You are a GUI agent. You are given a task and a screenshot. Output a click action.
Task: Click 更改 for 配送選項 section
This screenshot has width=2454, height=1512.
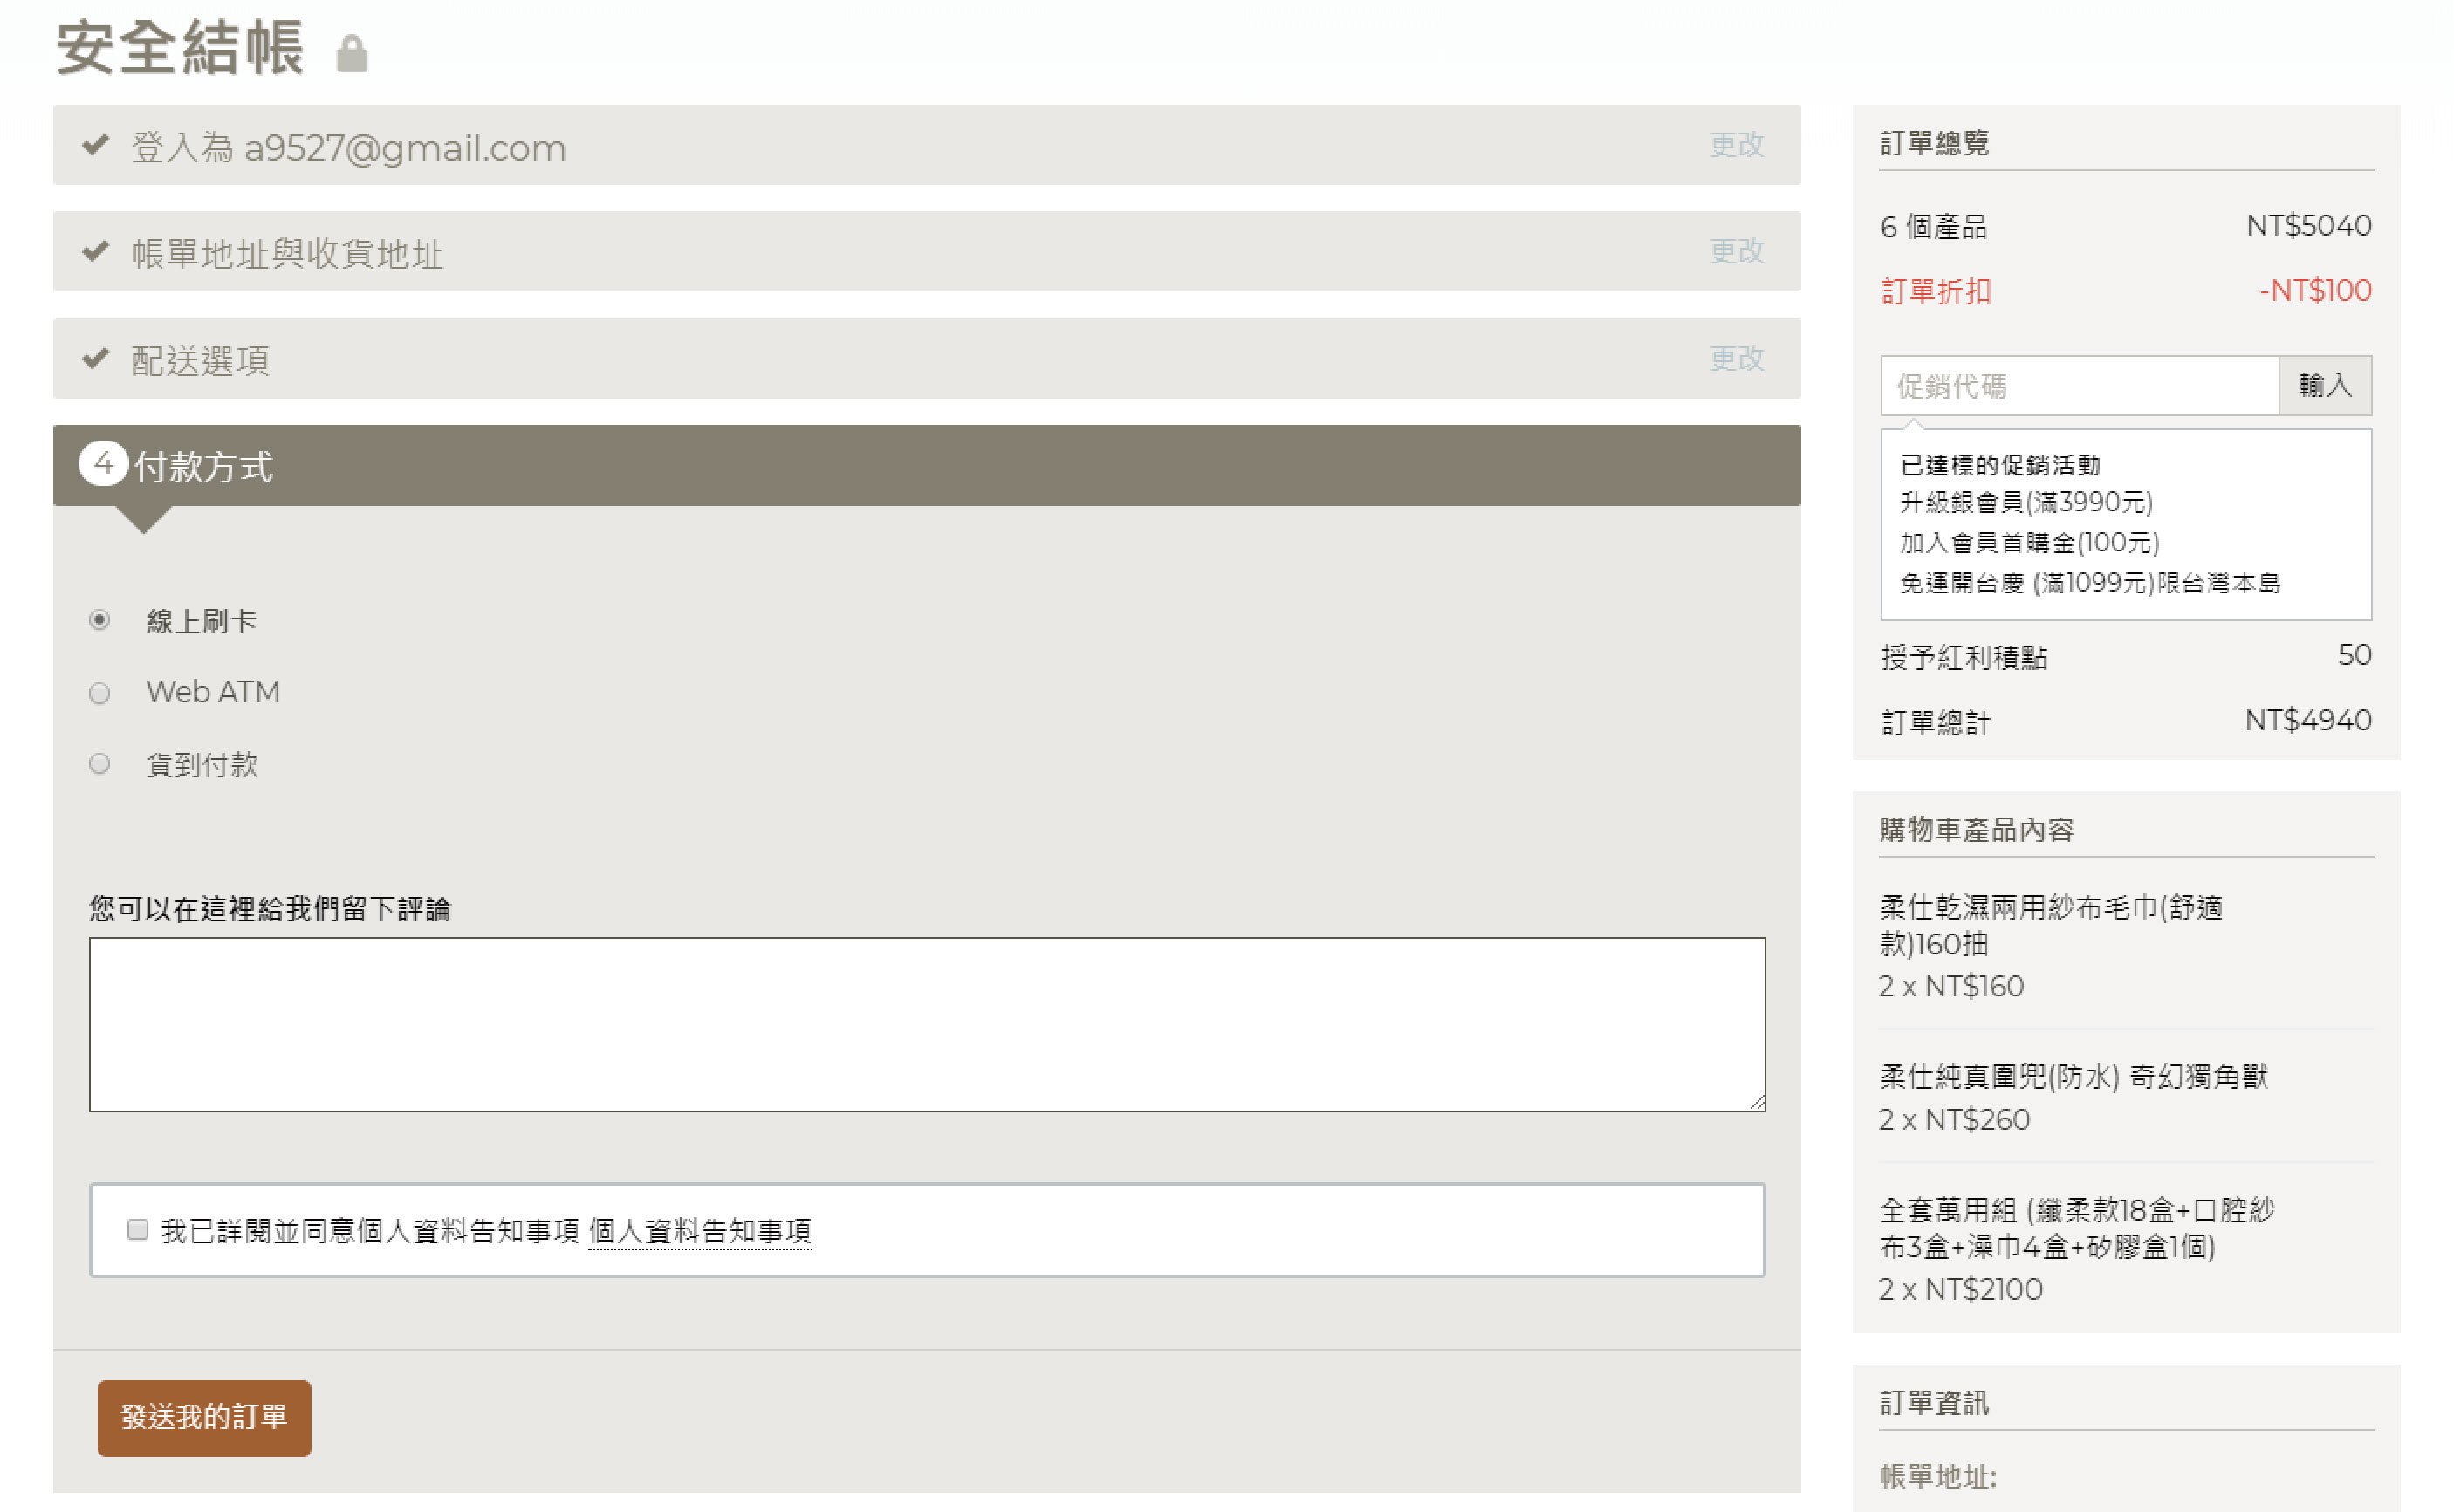1736,358
